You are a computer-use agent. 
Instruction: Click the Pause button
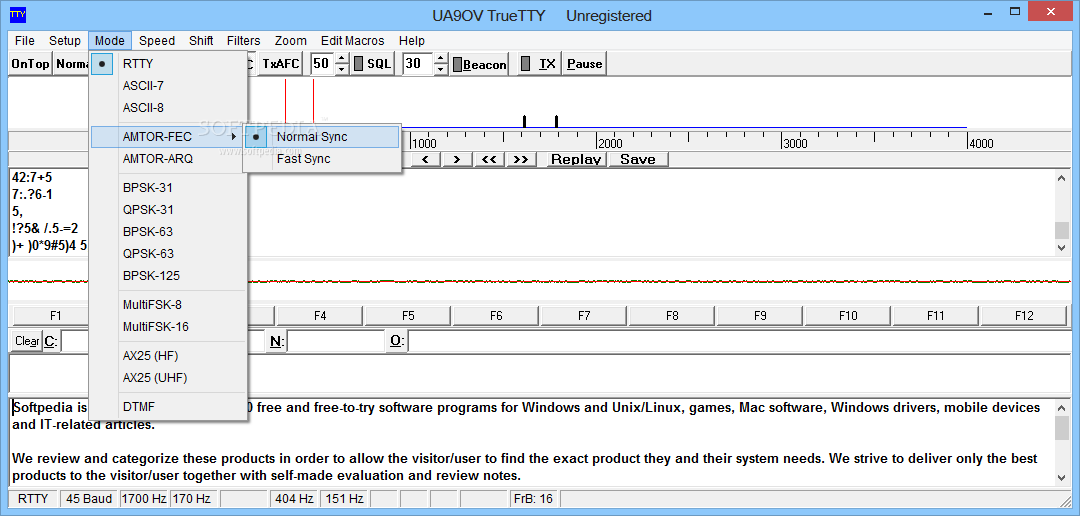pos(585,64)
